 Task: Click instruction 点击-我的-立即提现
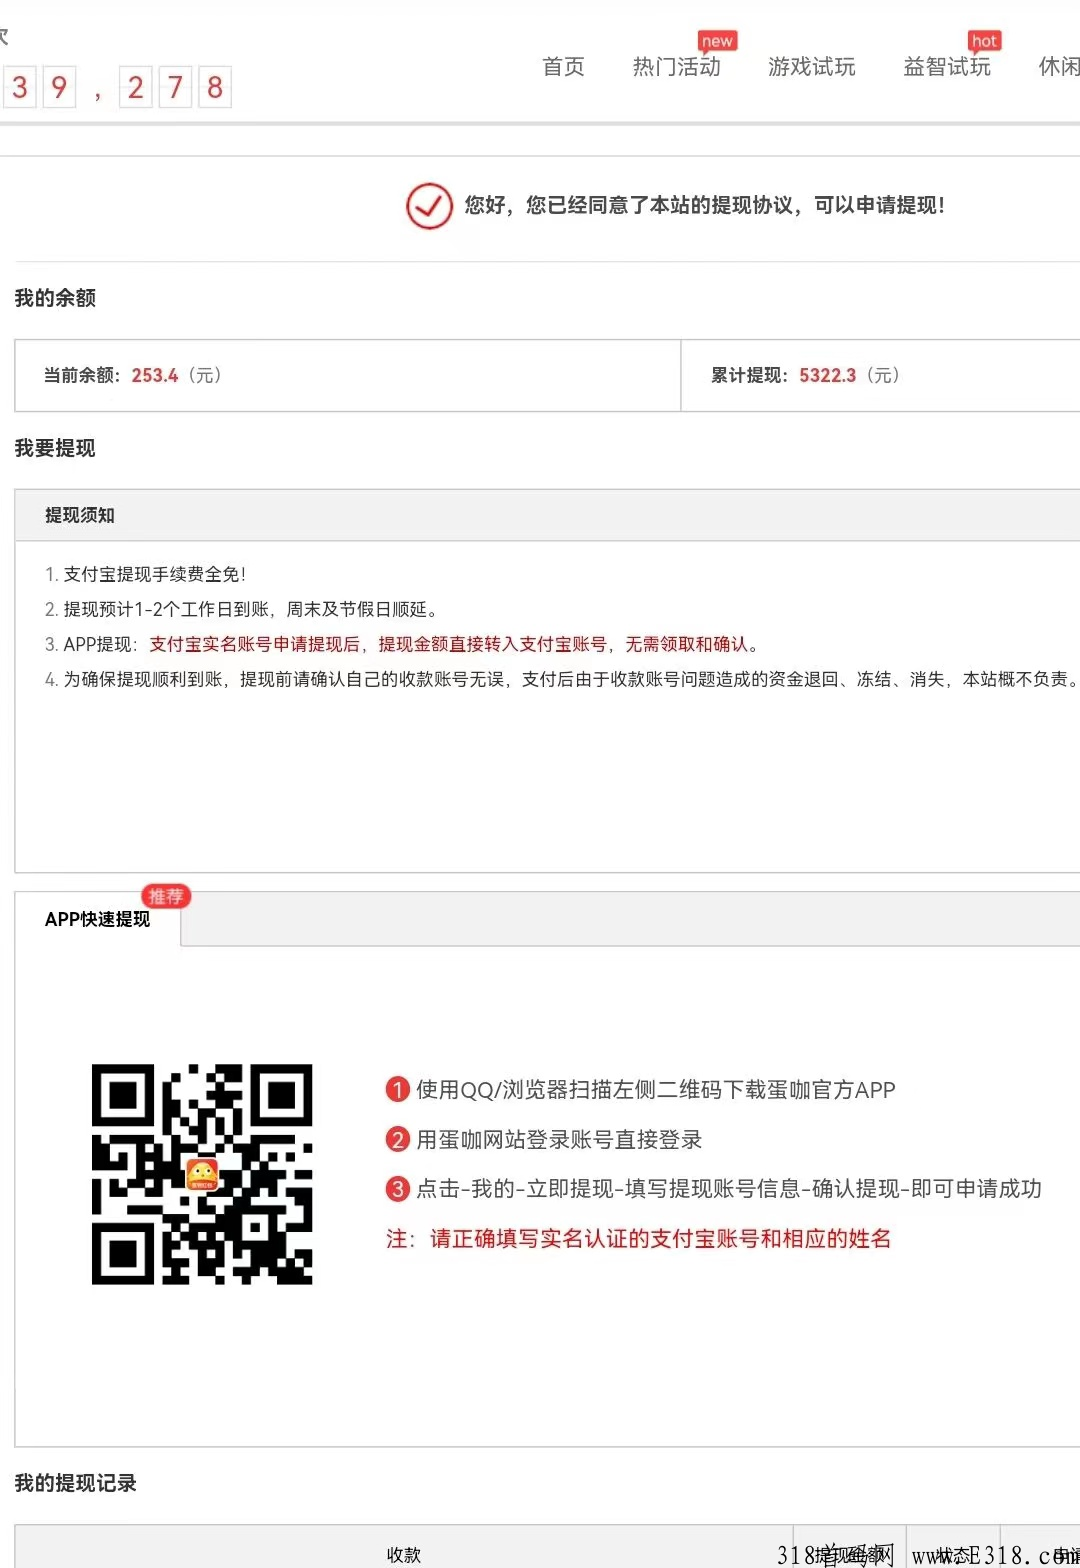729,1188
